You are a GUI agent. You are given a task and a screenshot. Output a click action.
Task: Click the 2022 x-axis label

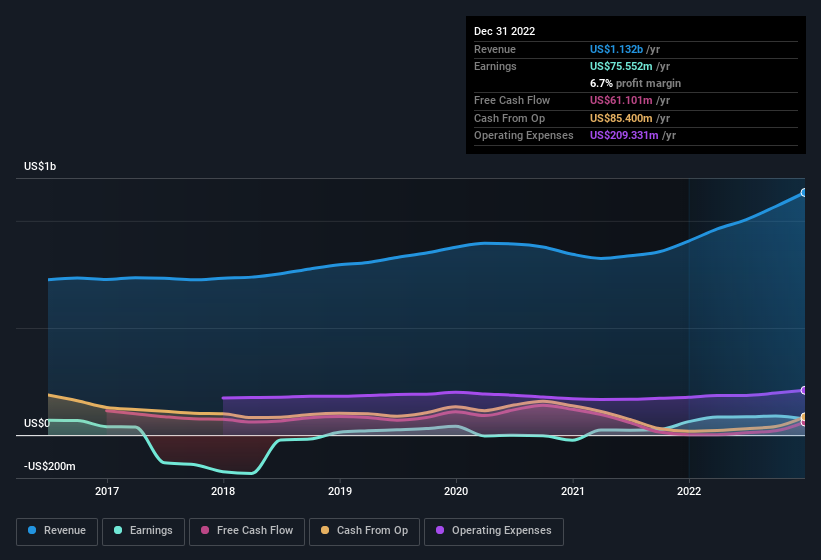pyautogui.click(x=689, y=491)
